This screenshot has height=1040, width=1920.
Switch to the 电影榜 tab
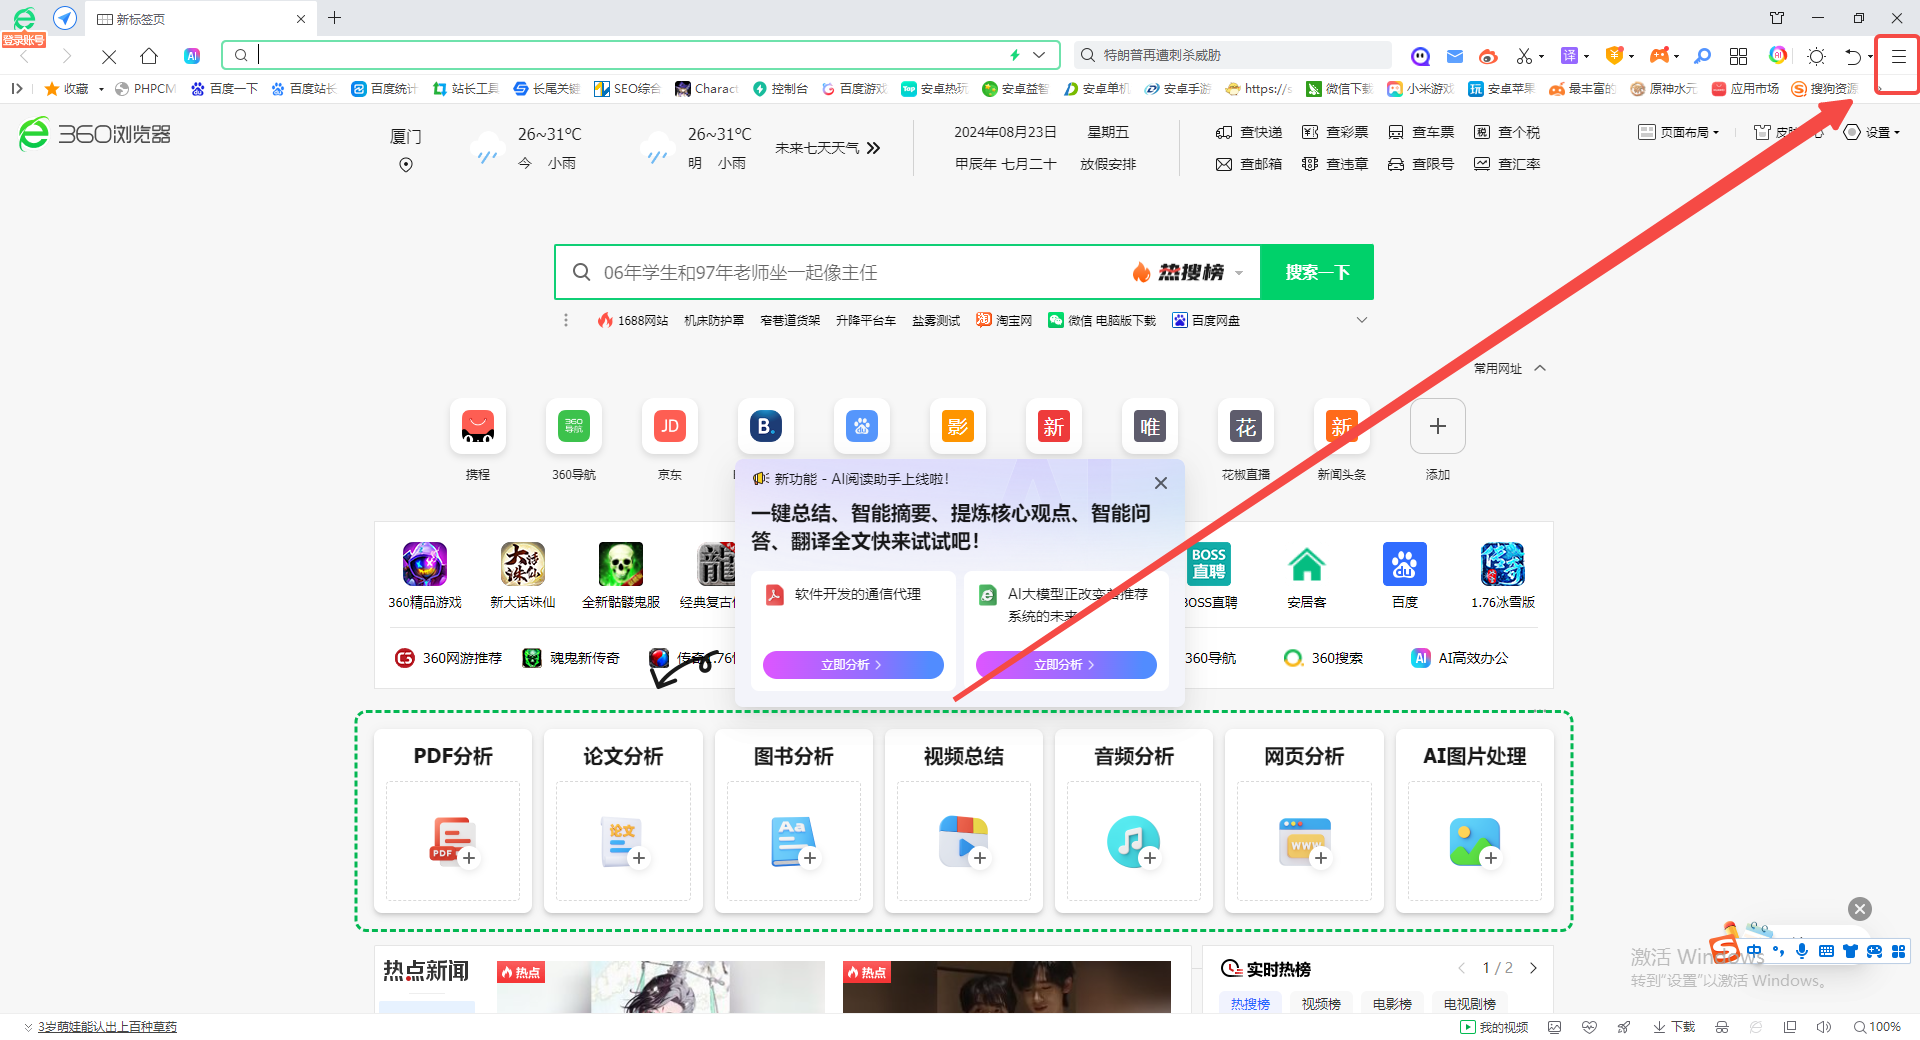[1392, 1004]
